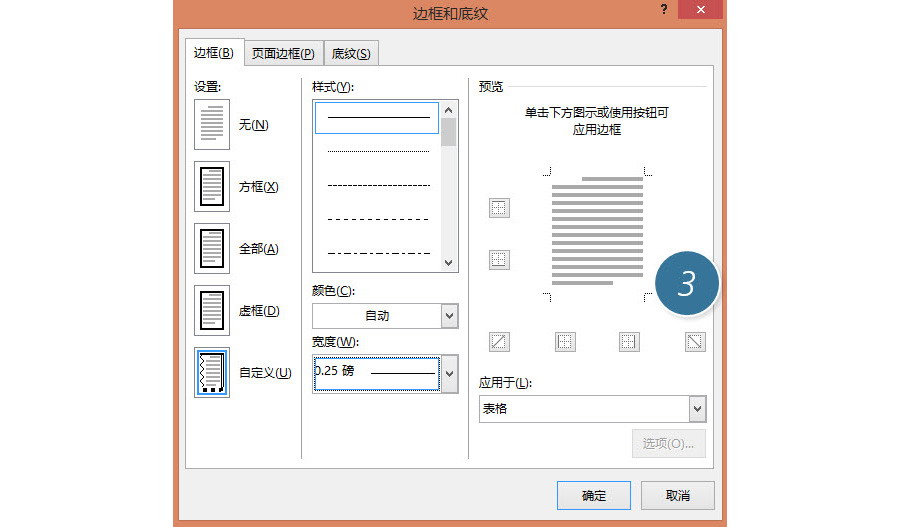Click the 确定 button
The width and height of the screenshot is (900, 527).
tap(593, 495)
